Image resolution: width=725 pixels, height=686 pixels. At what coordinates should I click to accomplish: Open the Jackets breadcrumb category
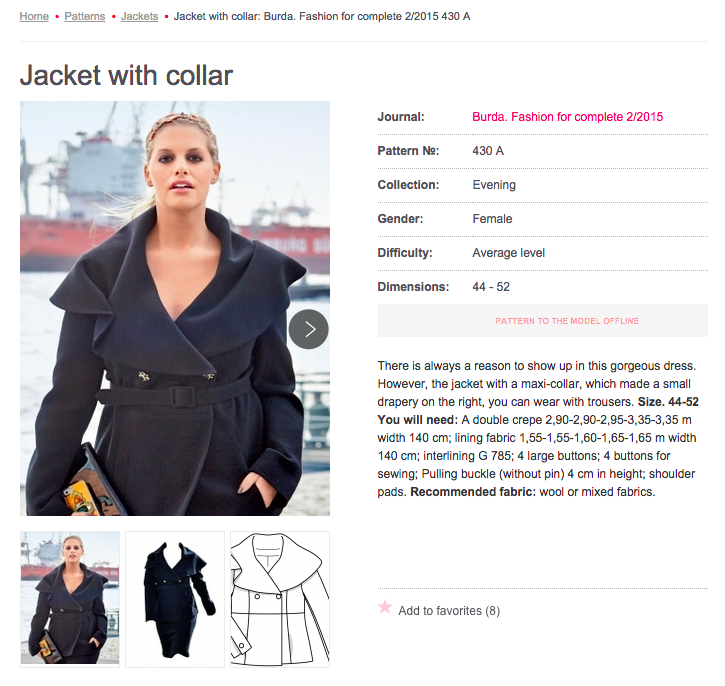139,16
